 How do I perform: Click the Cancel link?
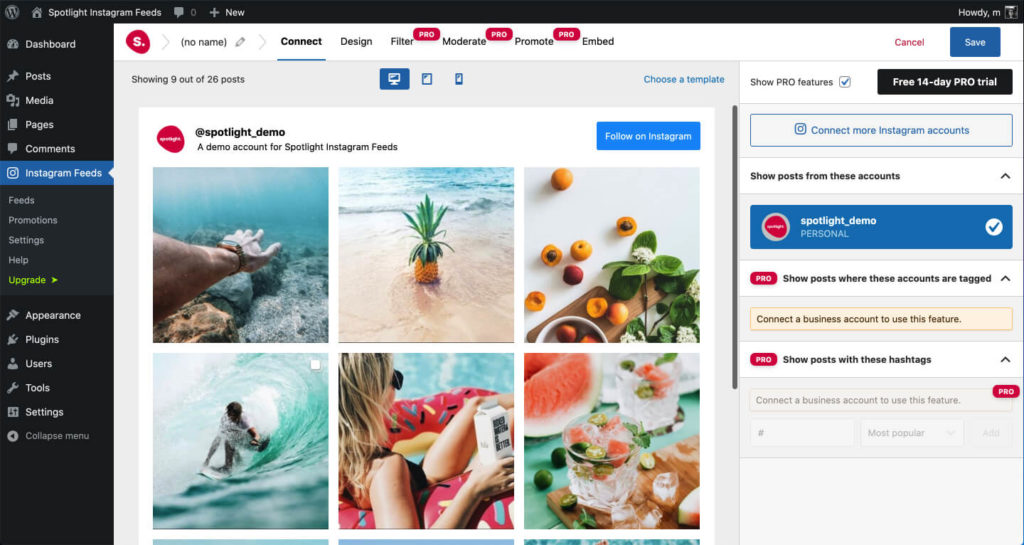point(909,42)
